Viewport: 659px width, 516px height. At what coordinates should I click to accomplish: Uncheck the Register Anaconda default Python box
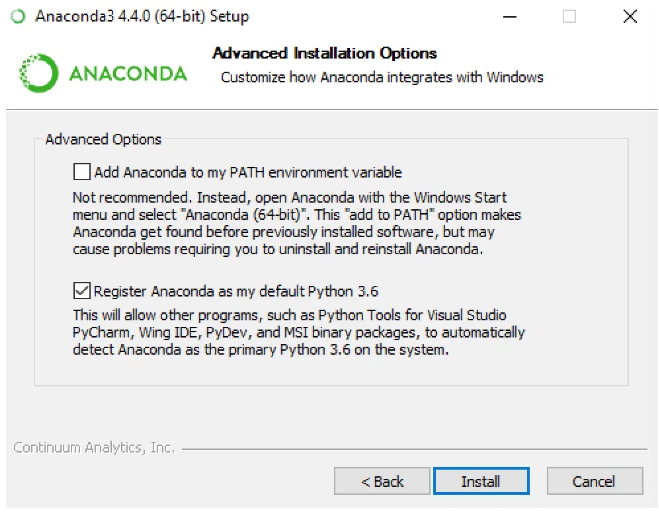click(82, 292)
